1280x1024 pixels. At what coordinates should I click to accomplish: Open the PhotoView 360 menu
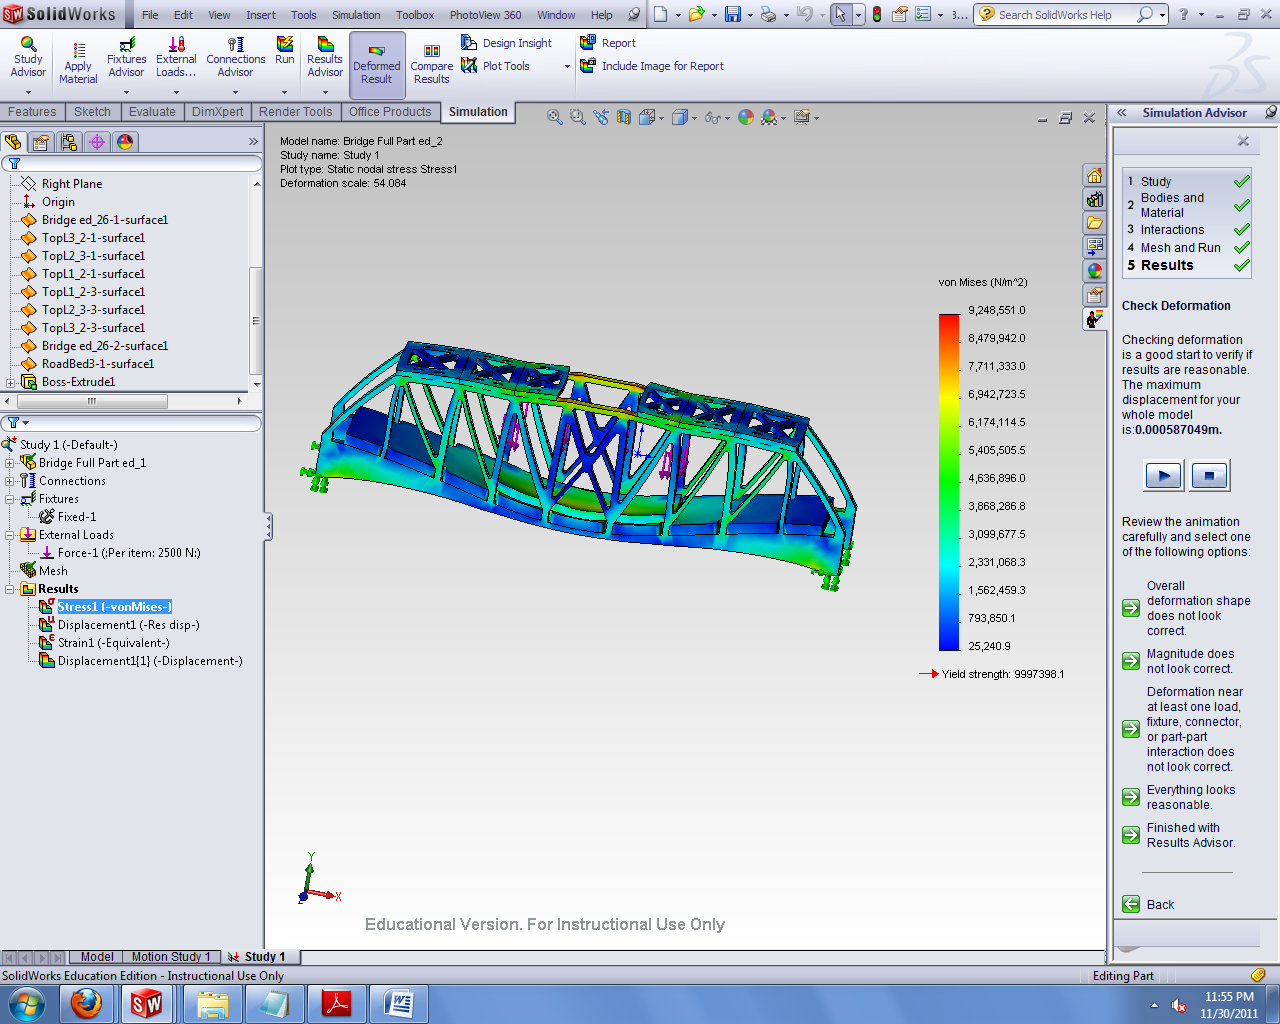[485, 15]
